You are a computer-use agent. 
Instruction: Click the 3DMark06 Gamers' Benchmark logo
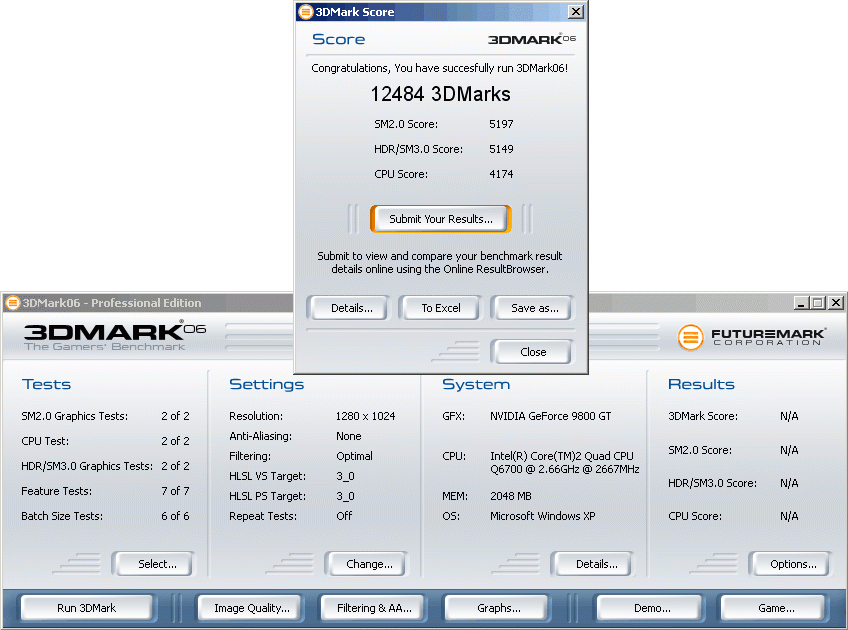click(115, 336)
